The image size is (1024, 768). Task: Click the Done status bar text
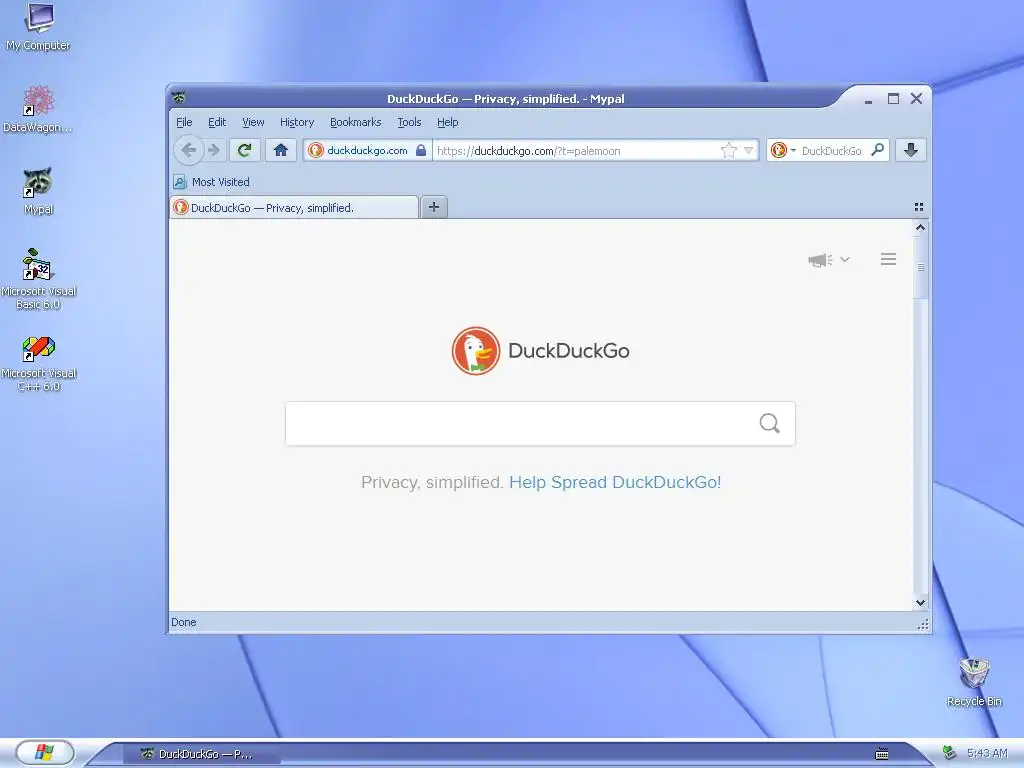[x=184, y=622]
